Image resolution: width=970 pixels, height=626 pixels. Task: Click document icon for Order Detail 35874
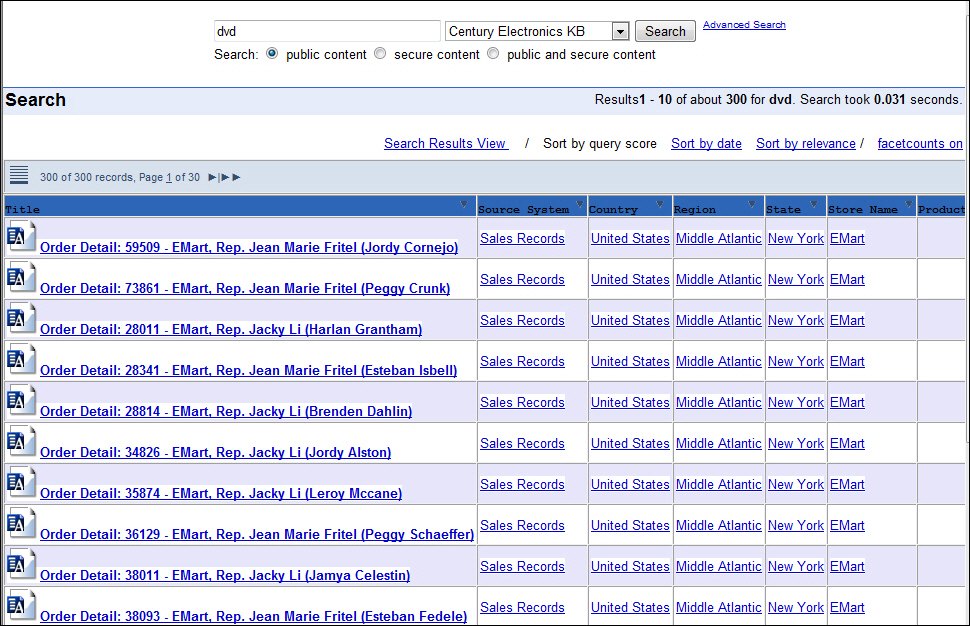click(20, 482)
